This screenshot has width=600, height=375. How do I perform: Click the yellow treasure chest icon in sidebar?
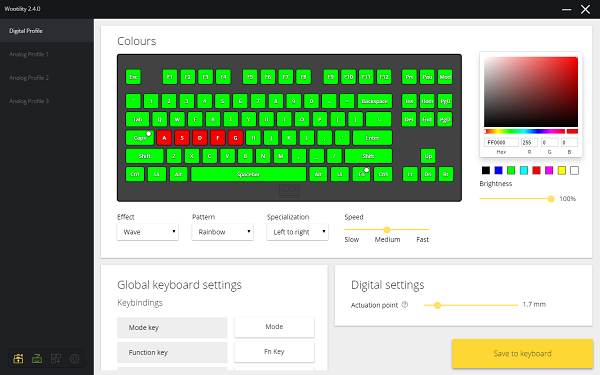18,359
